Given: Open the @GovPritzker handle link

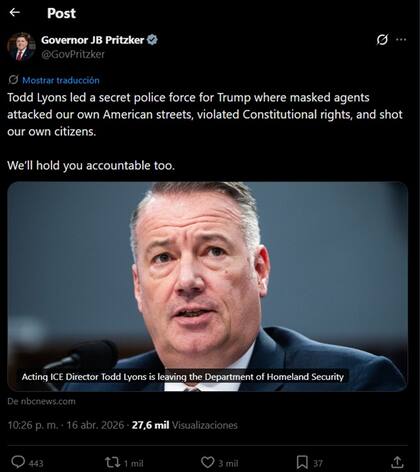Looking at the screenshot, I should (x=73, y=54).
